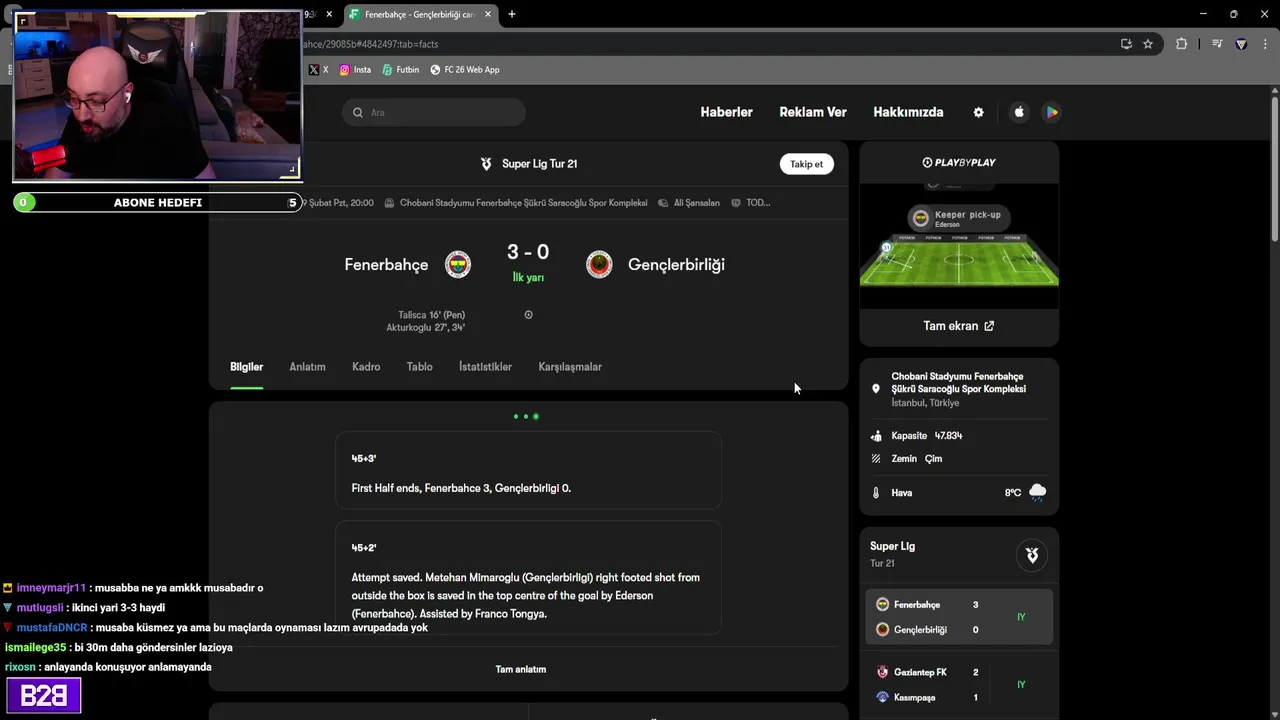Open the media control icon in Chrome toolbar
Image resolution: width=1280 pixels, height=720 pixels.
point(1217,44)
